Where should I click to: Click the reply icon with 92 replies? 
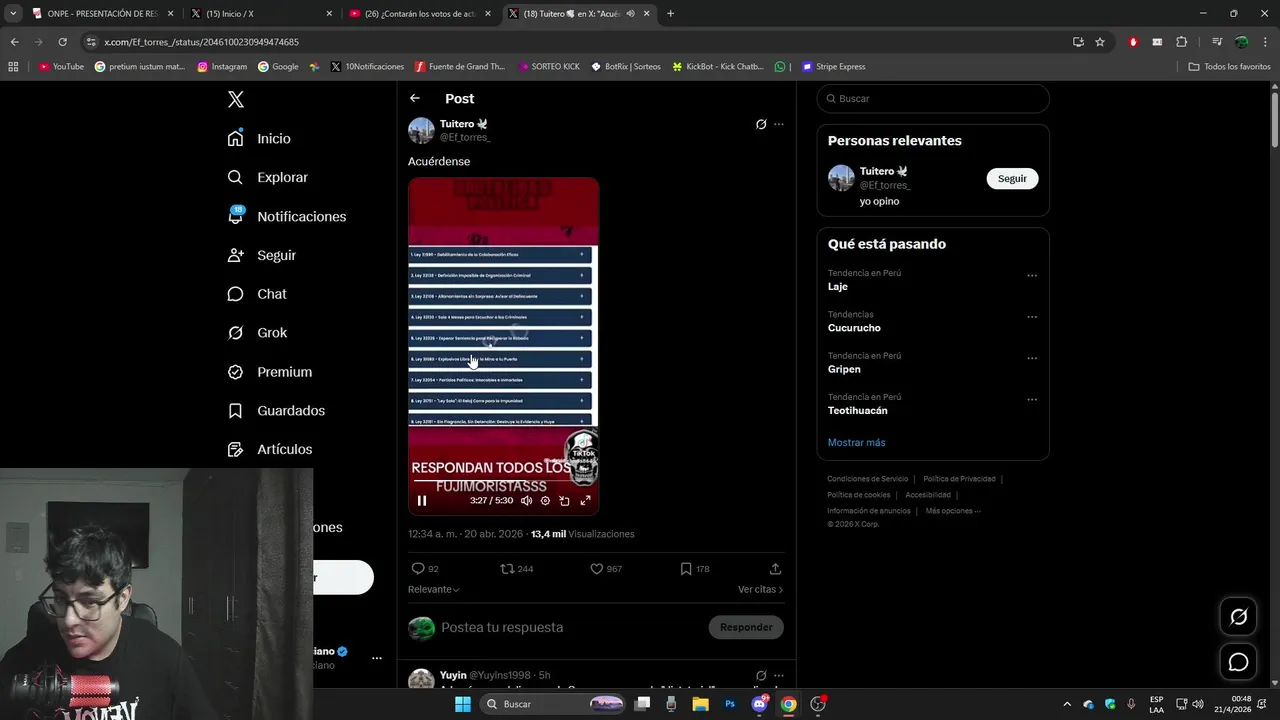point(418,568)
